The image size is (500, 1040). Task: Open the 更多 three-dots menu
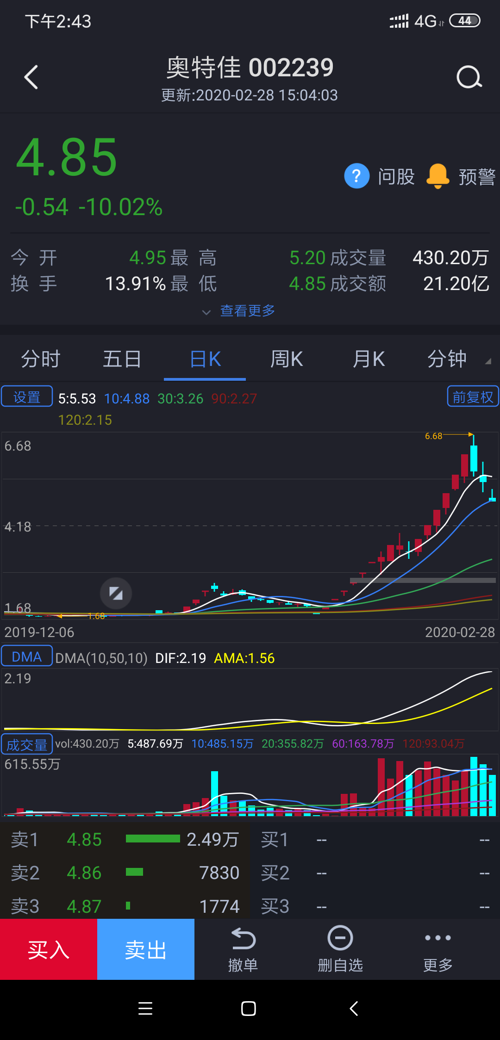(x=438, y=938)
